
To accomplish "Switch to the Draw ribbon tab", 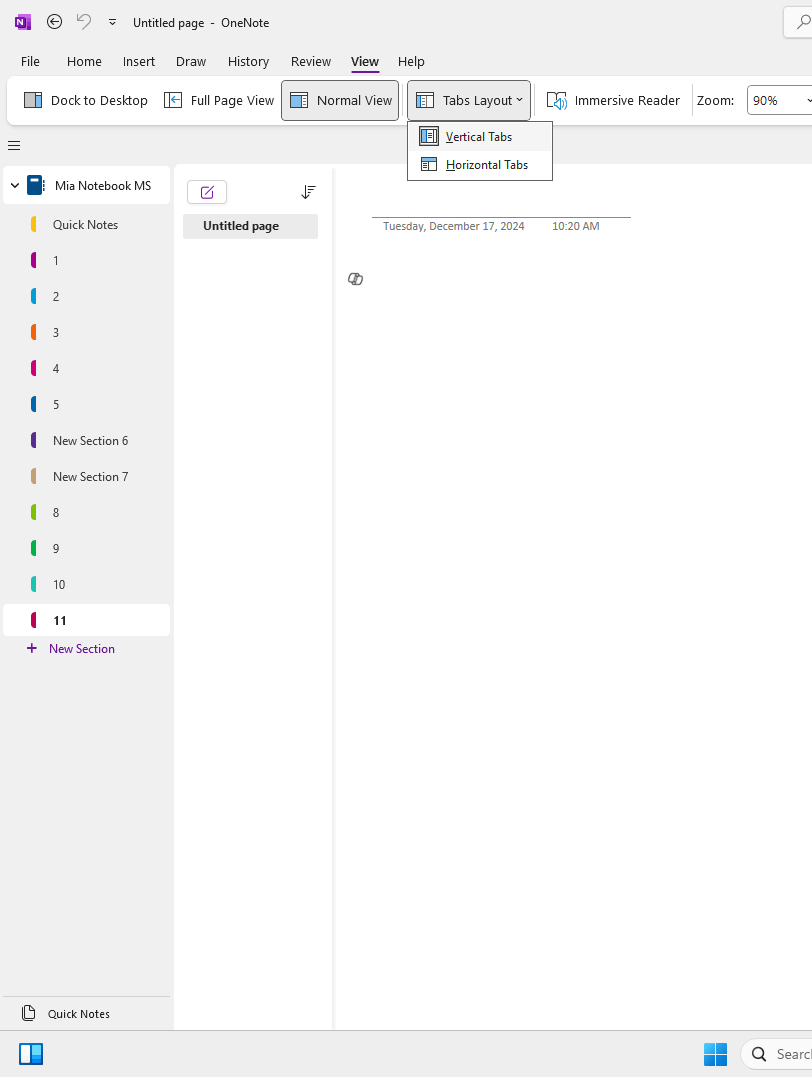I will tap(191, 61).
